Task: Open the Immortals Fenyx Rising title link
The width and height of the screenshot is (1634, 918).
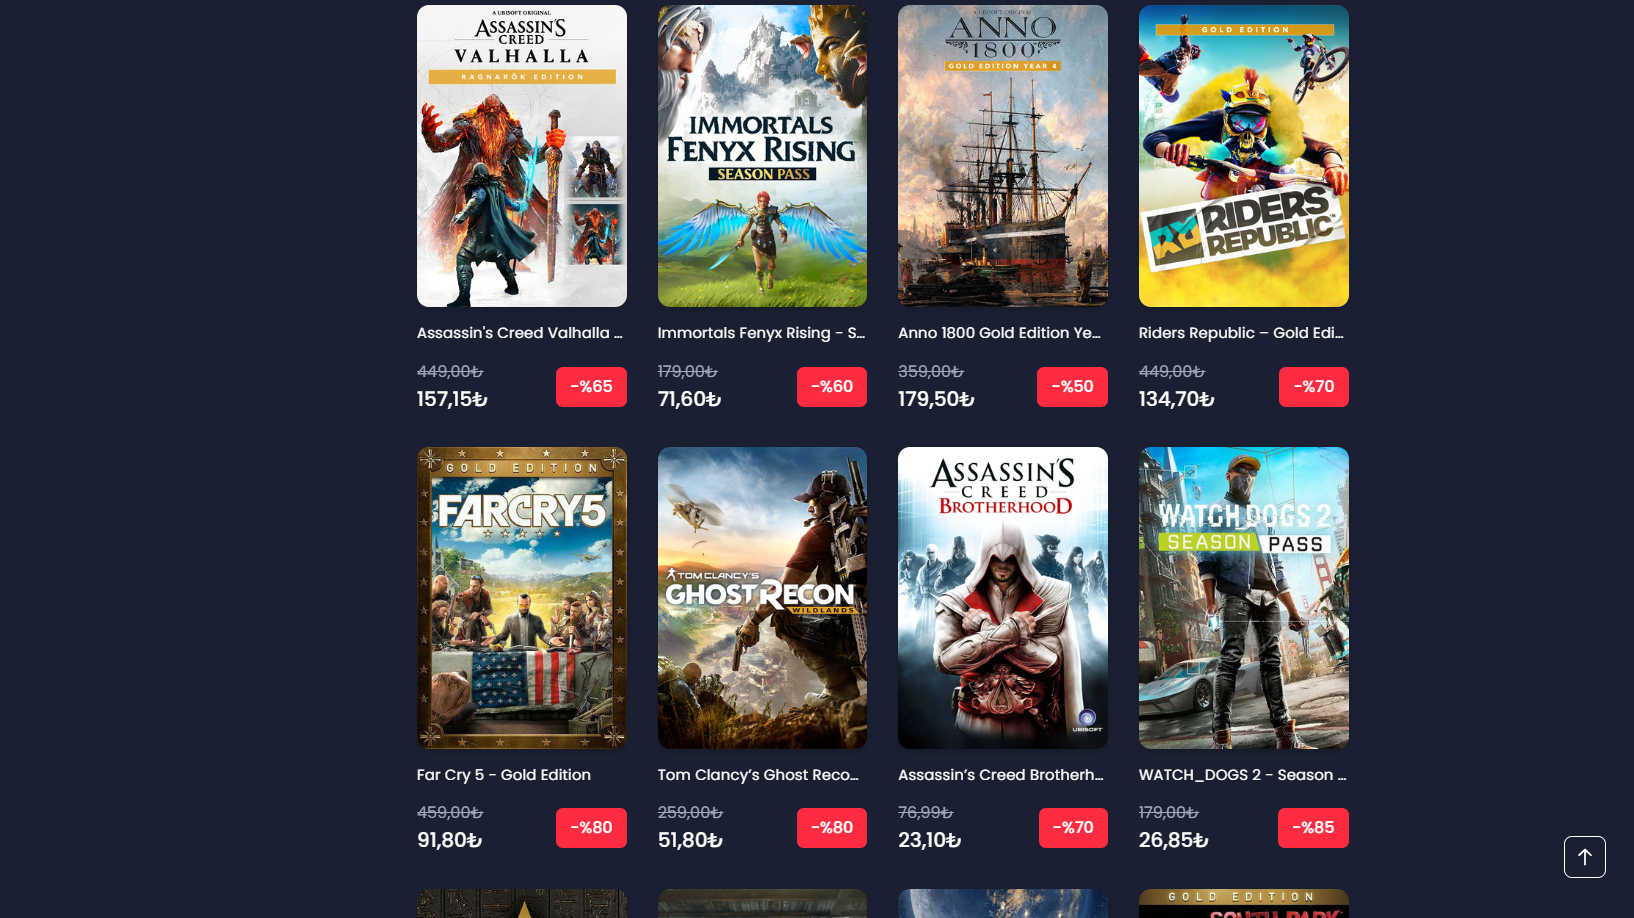Action: (761, 333)
